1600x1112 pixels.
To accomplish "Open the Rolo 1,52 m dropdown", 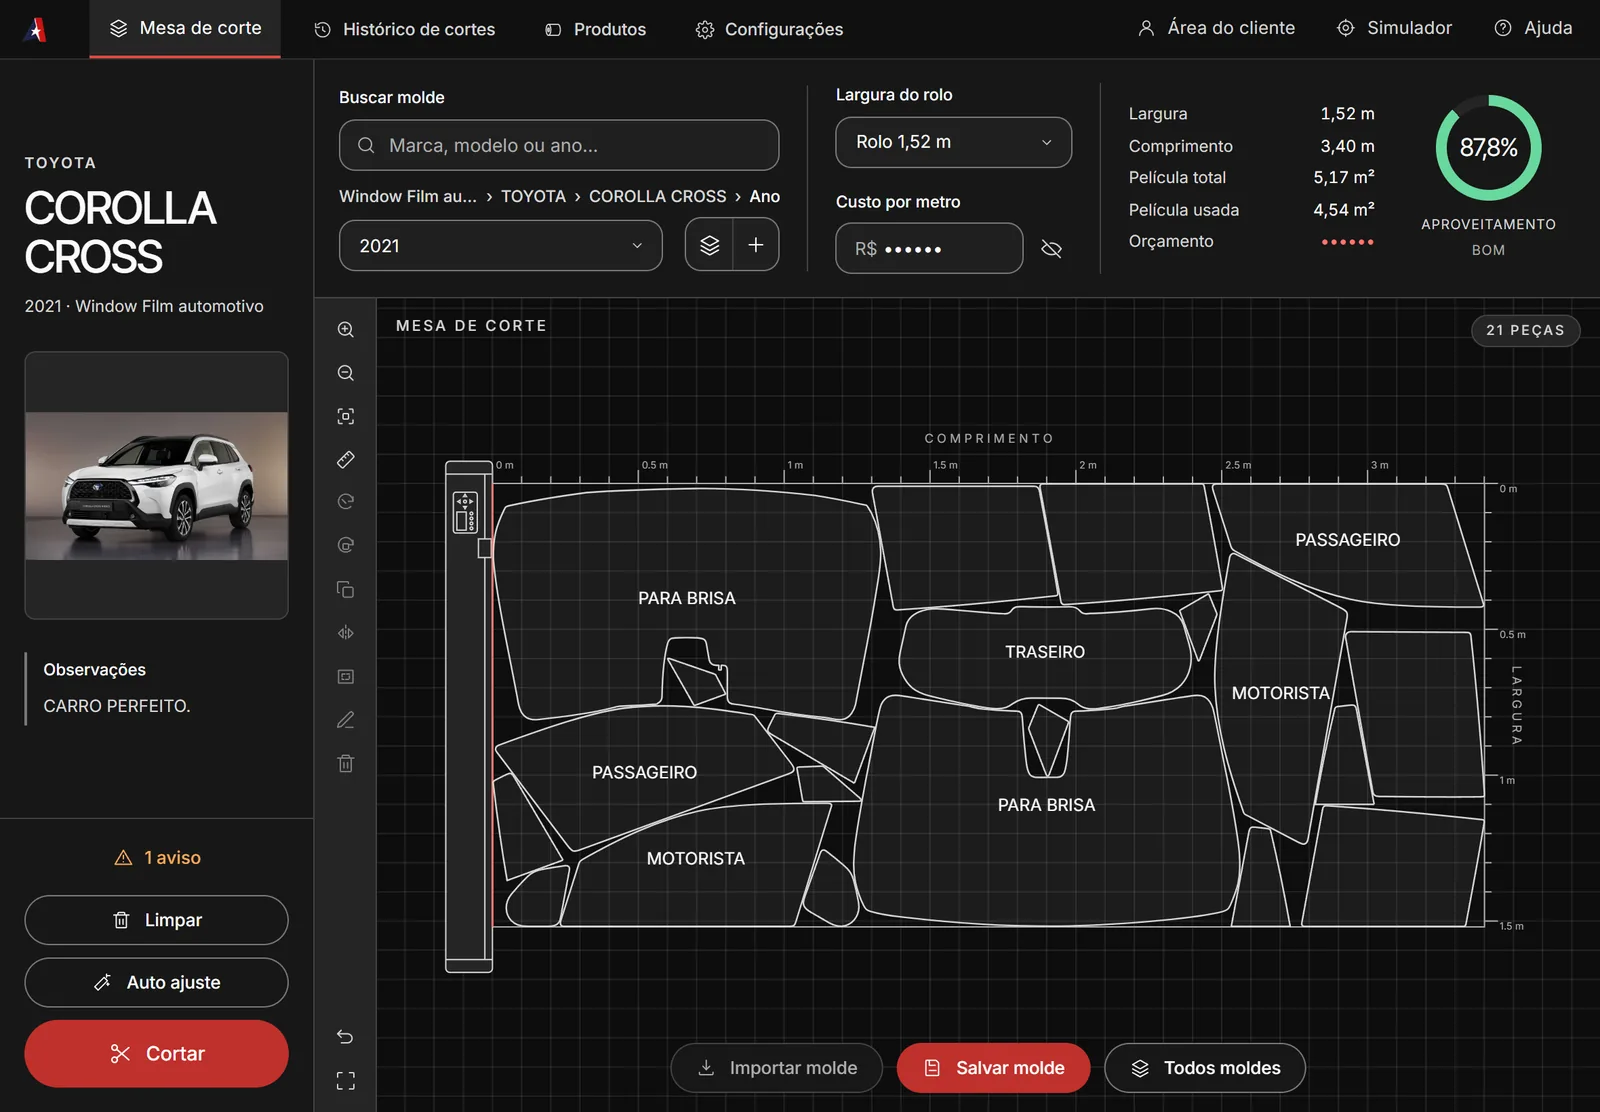I will pyautogui.click(x=954, y=142).
